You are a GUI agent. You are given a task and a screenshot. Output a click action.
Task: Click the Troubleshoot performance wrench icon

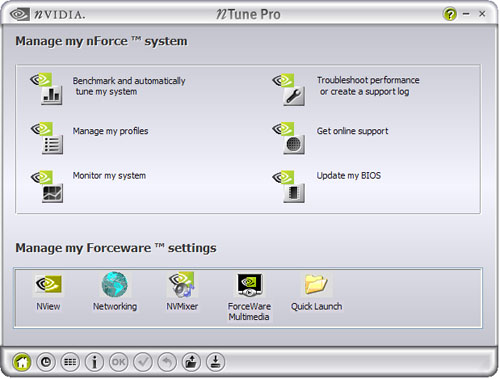(x=289, y=89)
